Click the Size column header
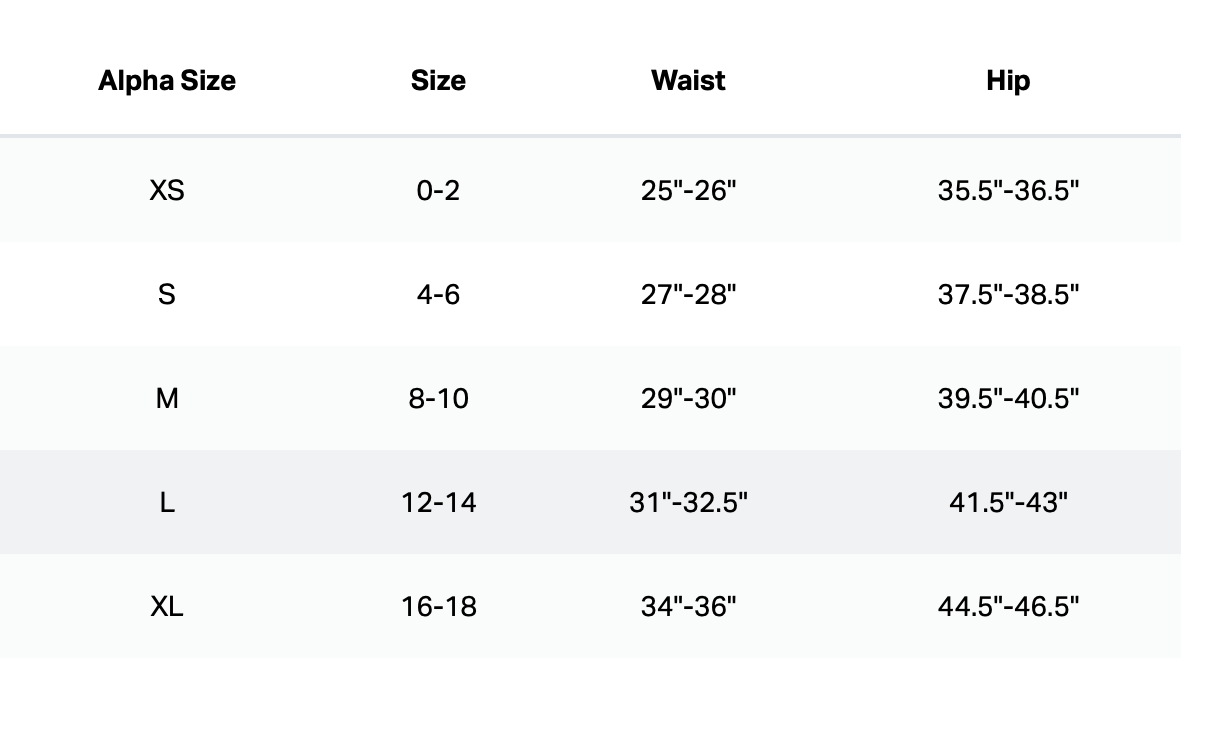 click(x=438, y=81)
